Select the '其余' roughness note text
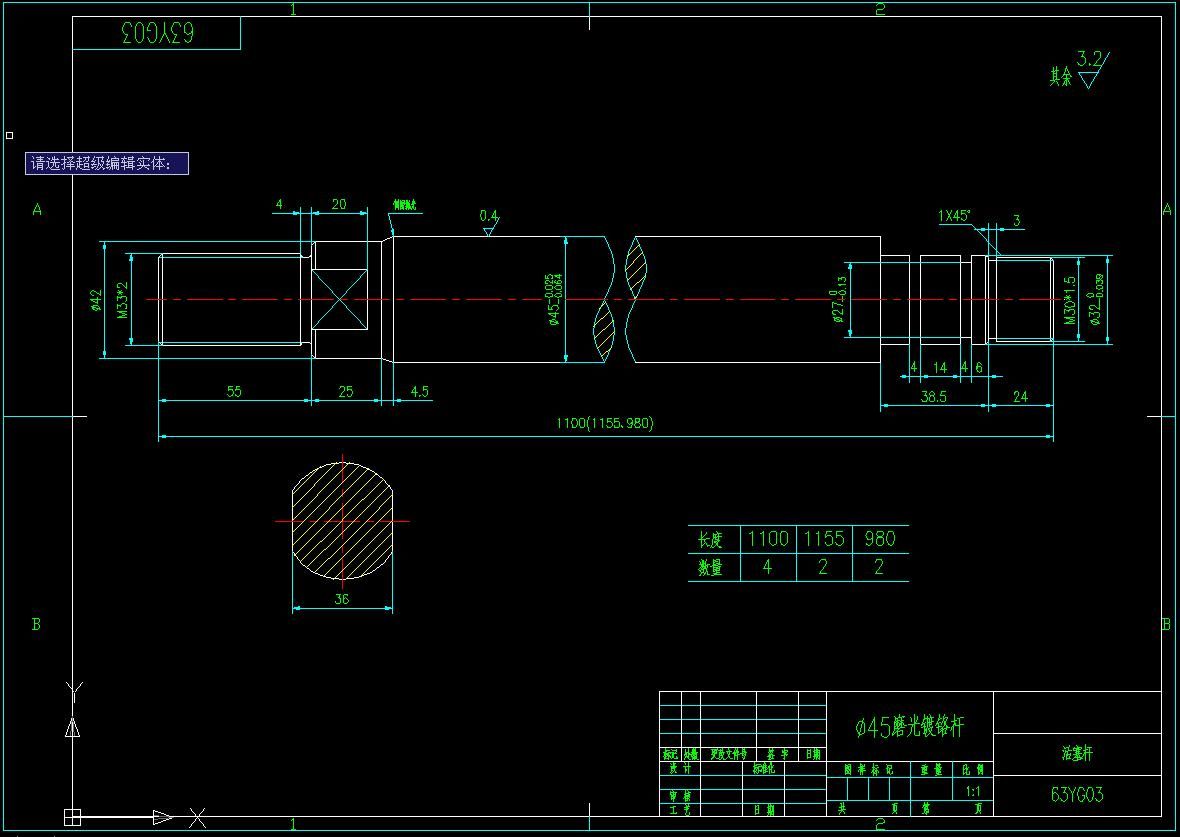The height and width of the screenshot is (837, 1180). (x=1060, y=76)
